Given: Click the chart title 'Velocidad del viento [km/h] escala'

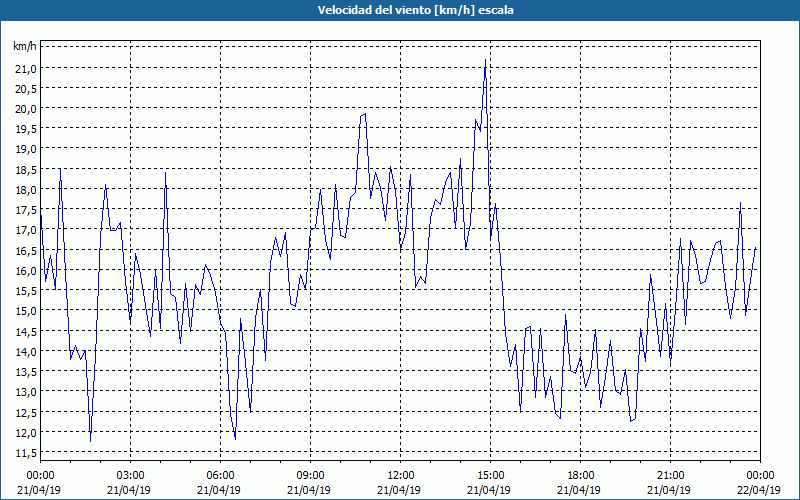Looking at the screenshot, I should pyautogui.click(x=415, y=10).
